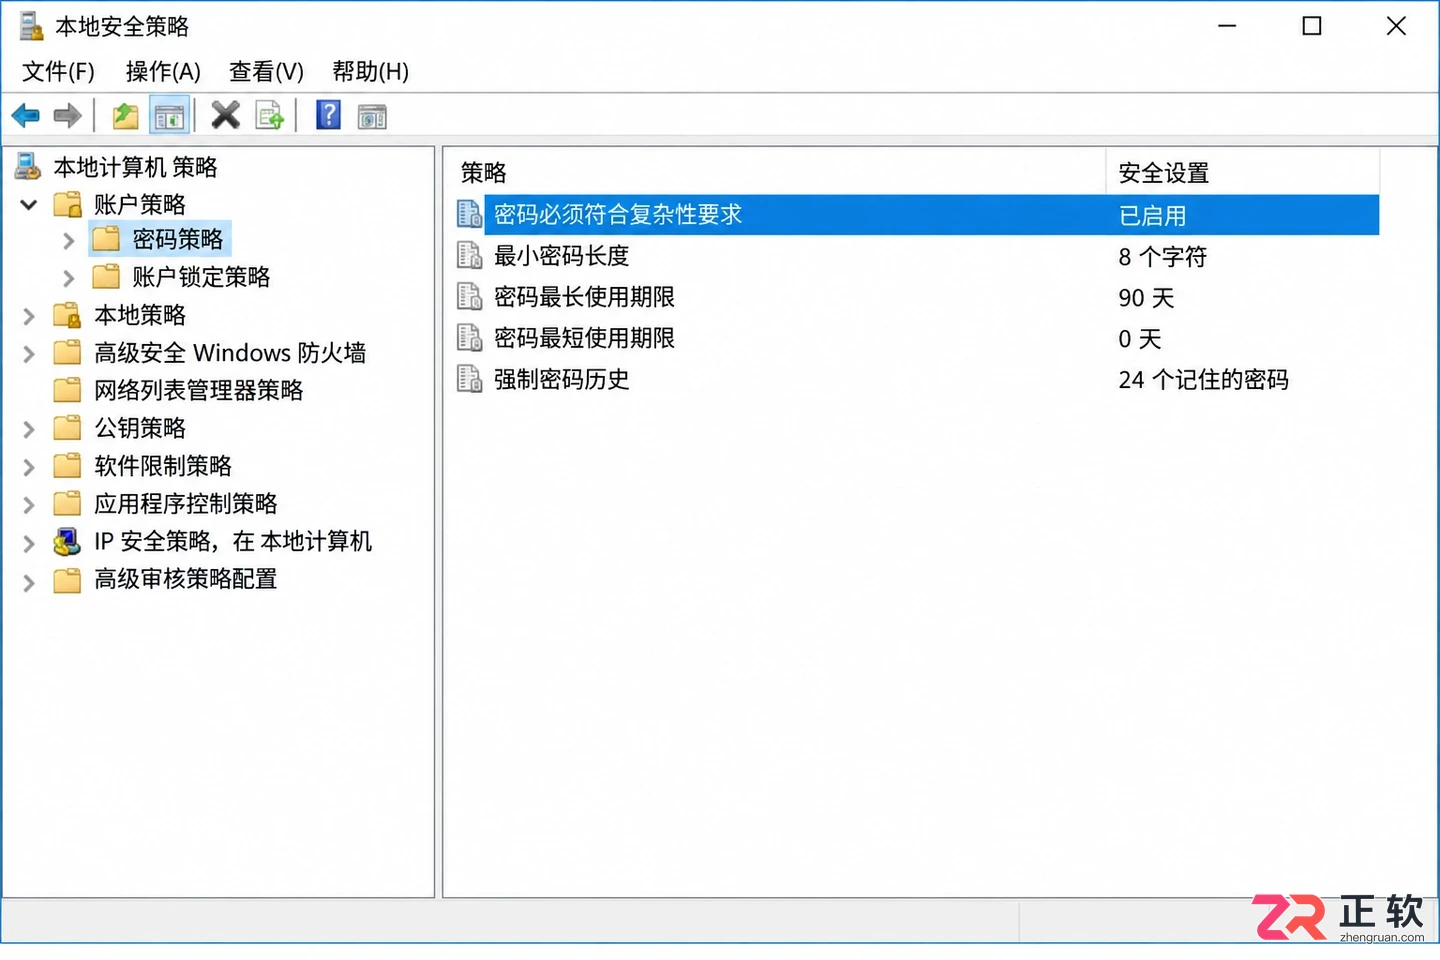This screenshot has height=960, width=1440.
Task: Collapse the 账户策略 tree node
Action: coord(29,204)
